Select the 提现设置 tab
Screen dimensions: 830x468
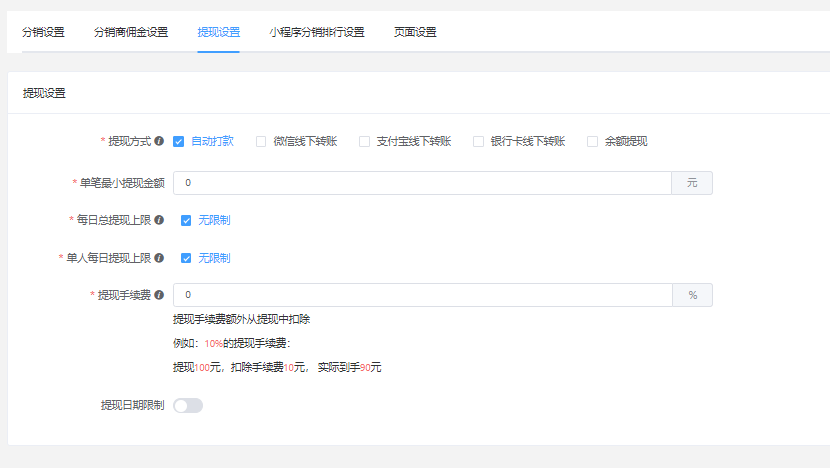219,32
